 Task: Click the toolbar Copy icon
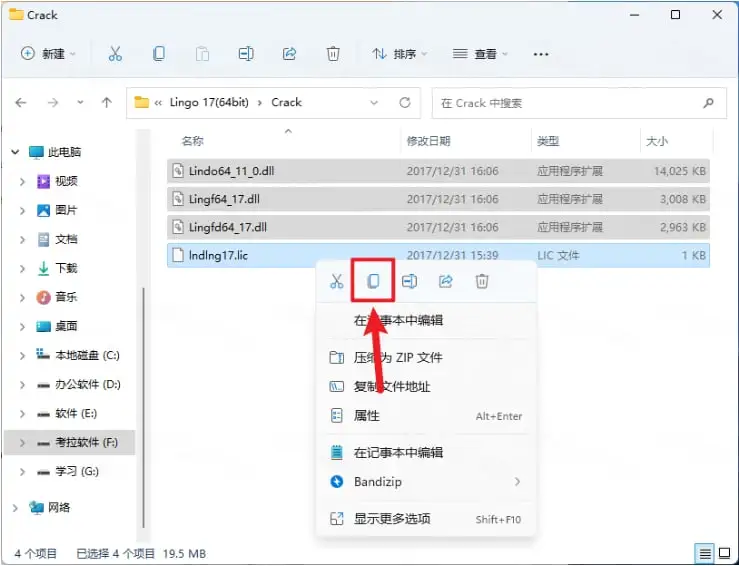coord(159,54)
